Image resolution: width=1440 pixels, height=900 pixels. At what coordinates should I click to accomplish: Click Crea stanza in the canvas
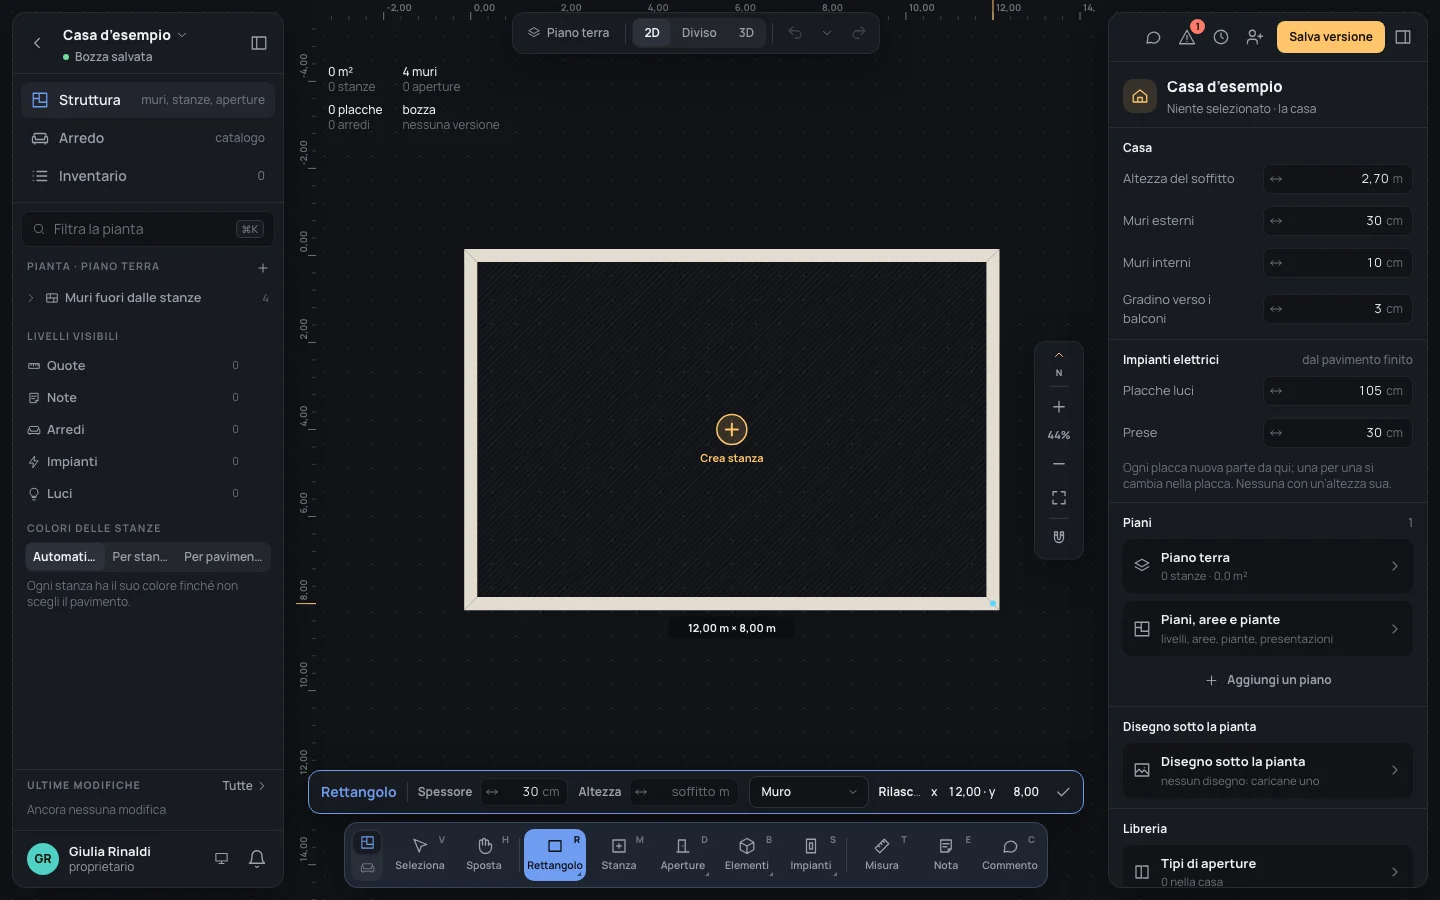point(732,440)
